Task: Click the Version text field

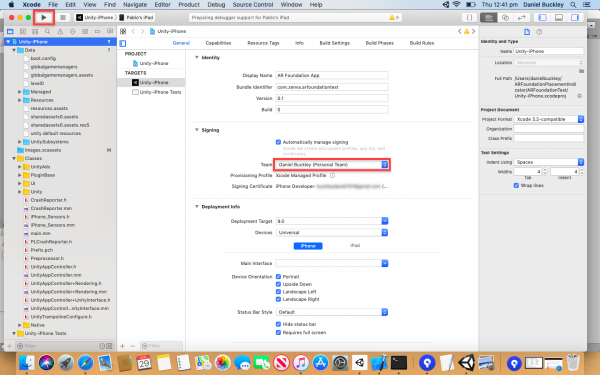Action: [332, 98]
